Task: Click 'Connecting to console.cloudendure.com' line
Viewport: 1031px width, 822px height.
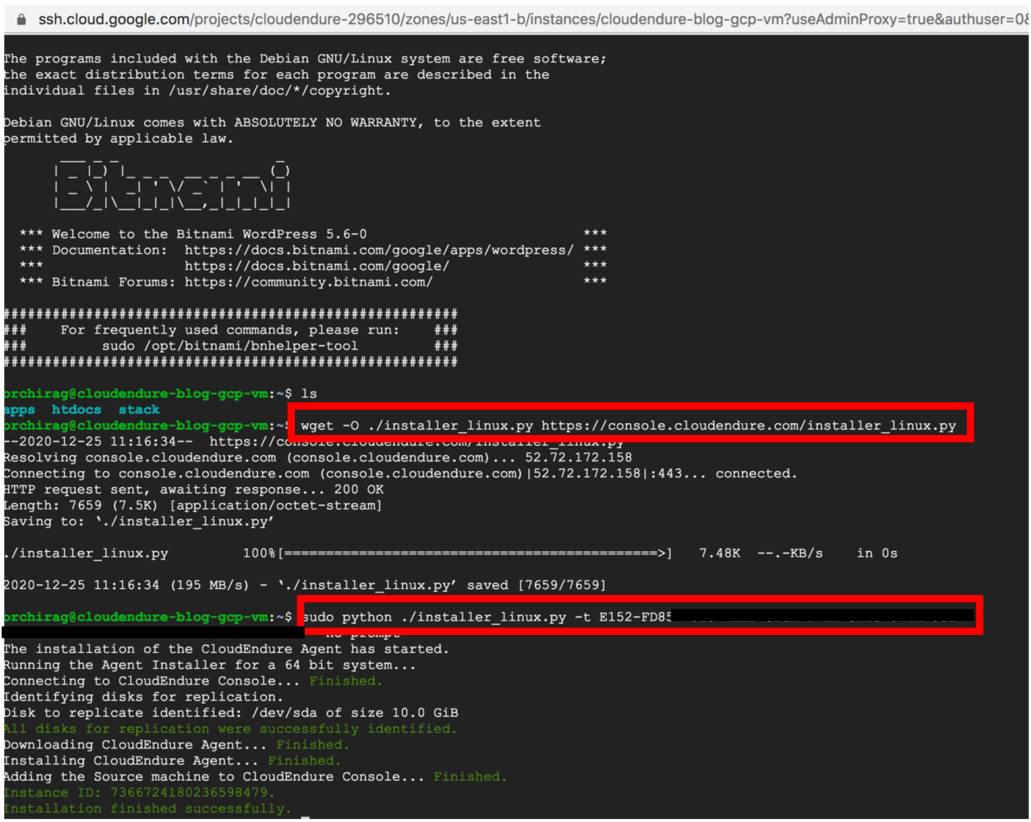Action: coord(400,473)
